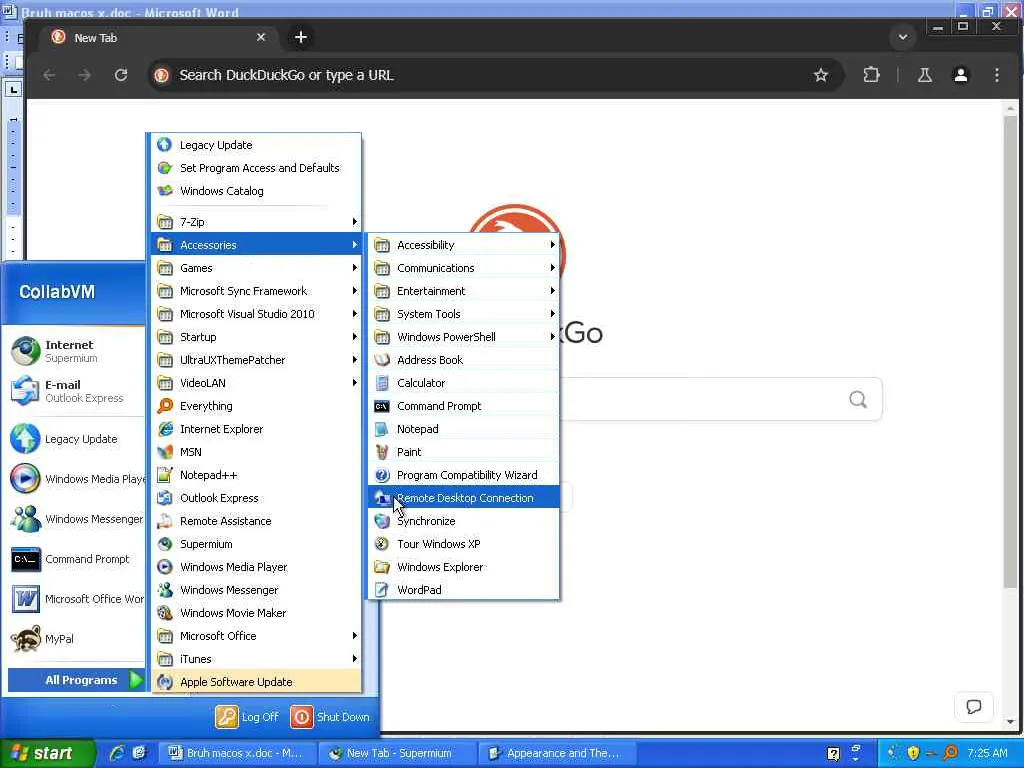Click the Windows Media Player pinned icon
Screen dimensions: 1024x768
pyautogui.click(x=25, y=479)
